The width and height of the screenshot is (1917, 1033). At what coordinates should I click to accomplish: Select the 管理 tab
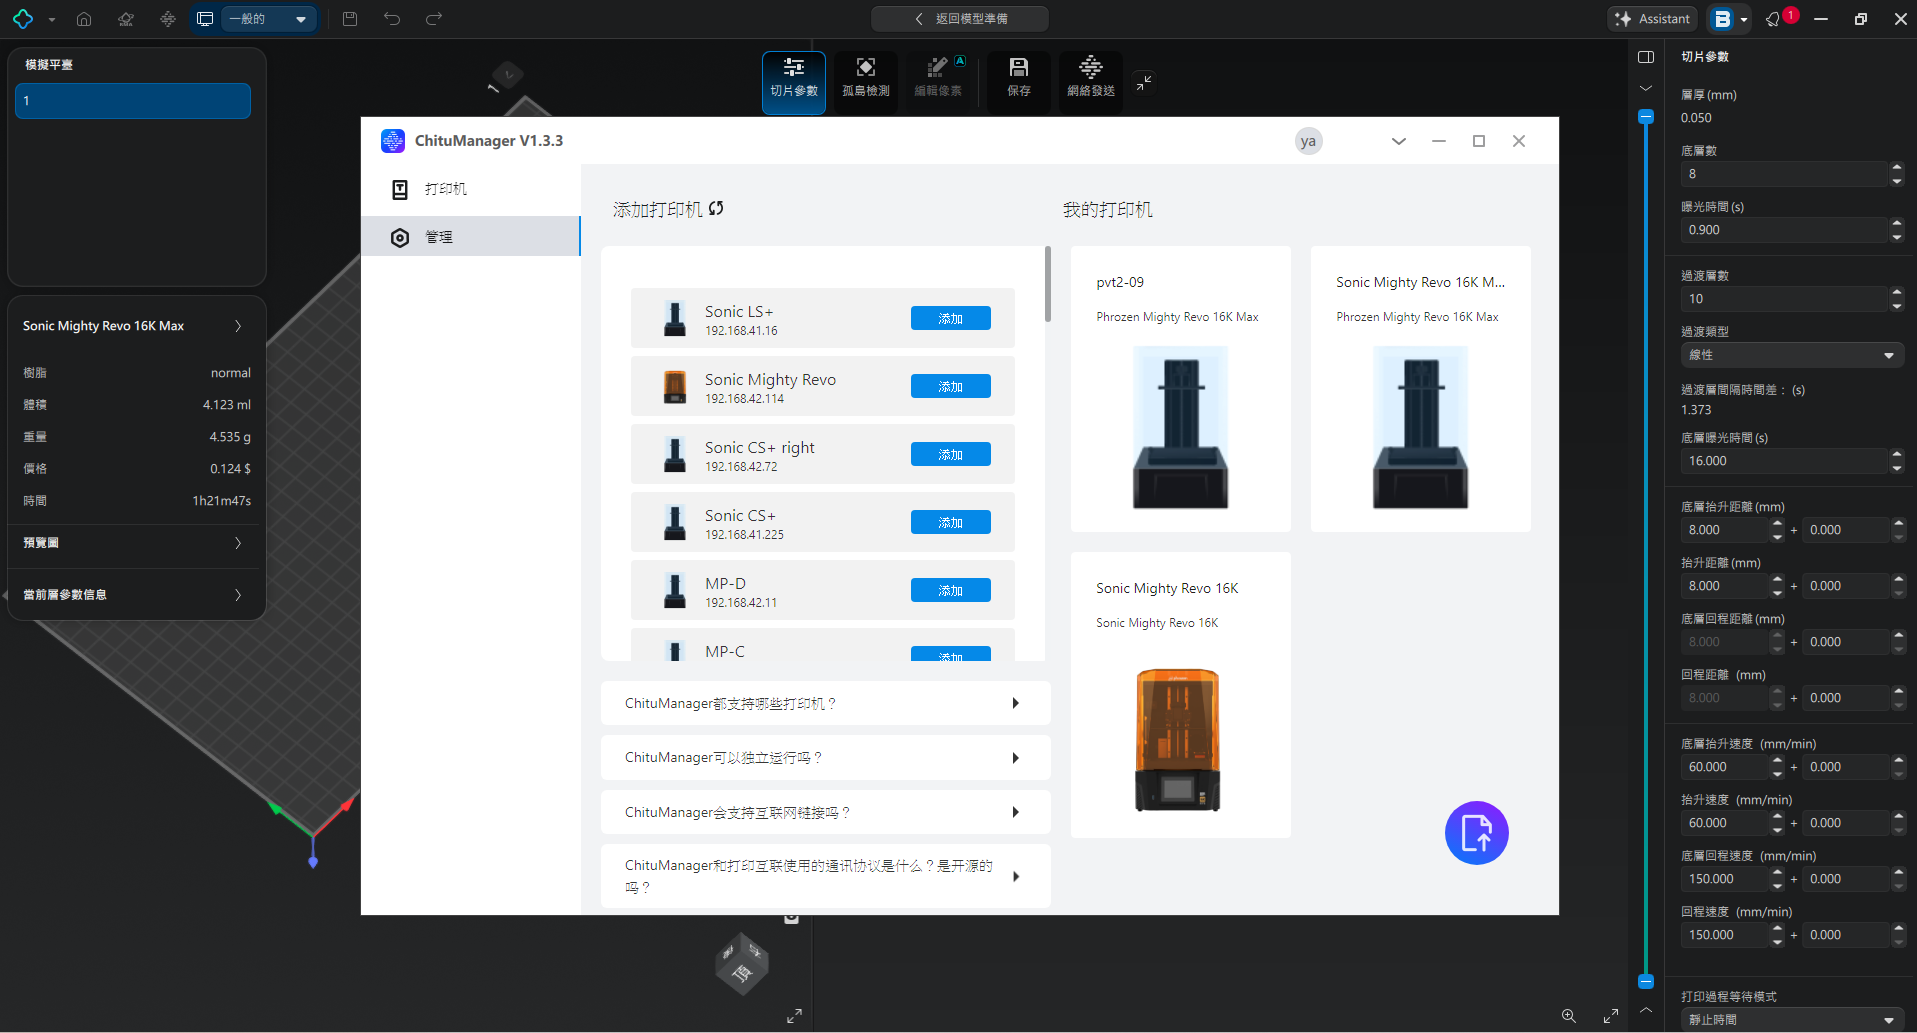pyautogui.click(x=470, y=237)
